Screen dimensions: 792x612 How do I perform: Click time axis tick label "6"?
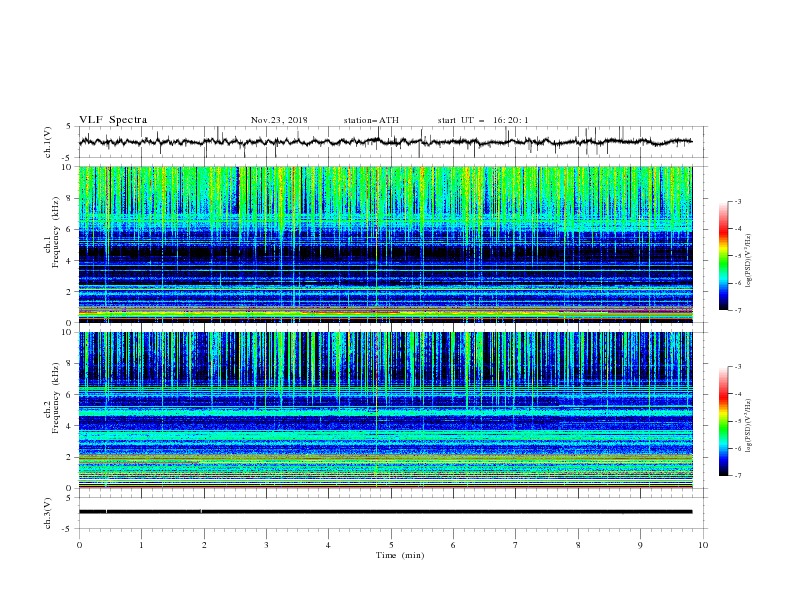(x=453, y=545)
